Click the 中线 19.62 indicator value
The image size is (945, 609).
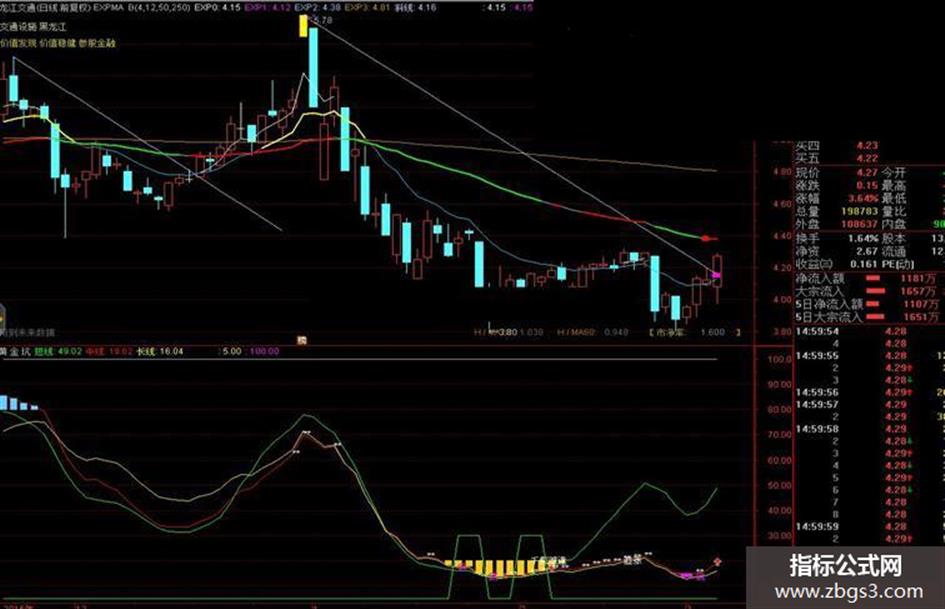point(109,351)
